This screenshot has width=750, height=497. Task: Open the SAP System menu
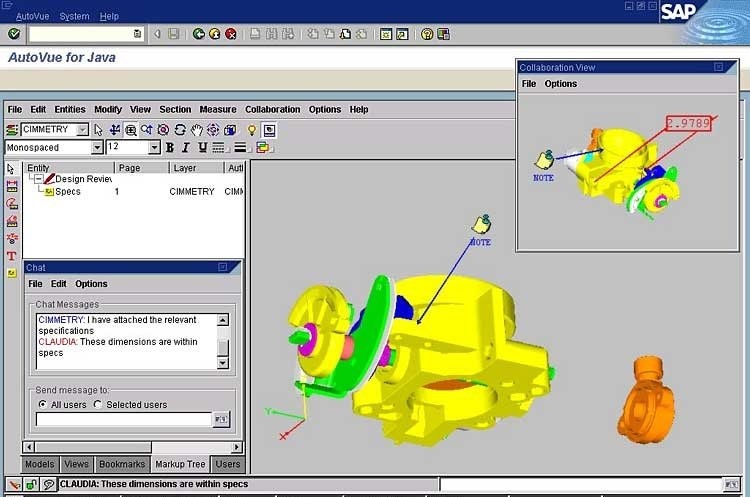74,16
